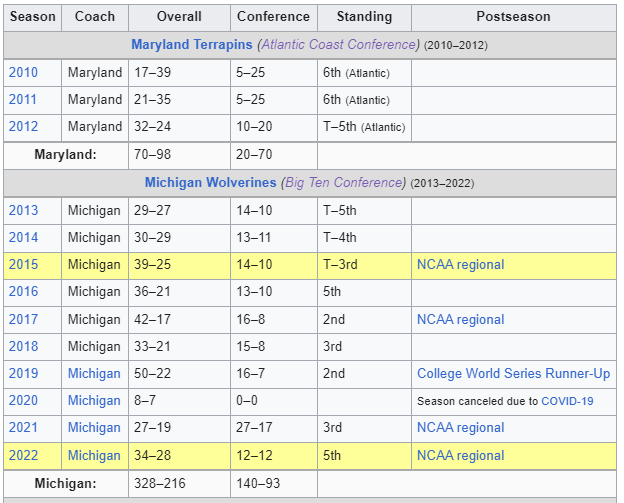Open the Maryland Terrapins link
This screenshot has height=503, width=624.
192,45
